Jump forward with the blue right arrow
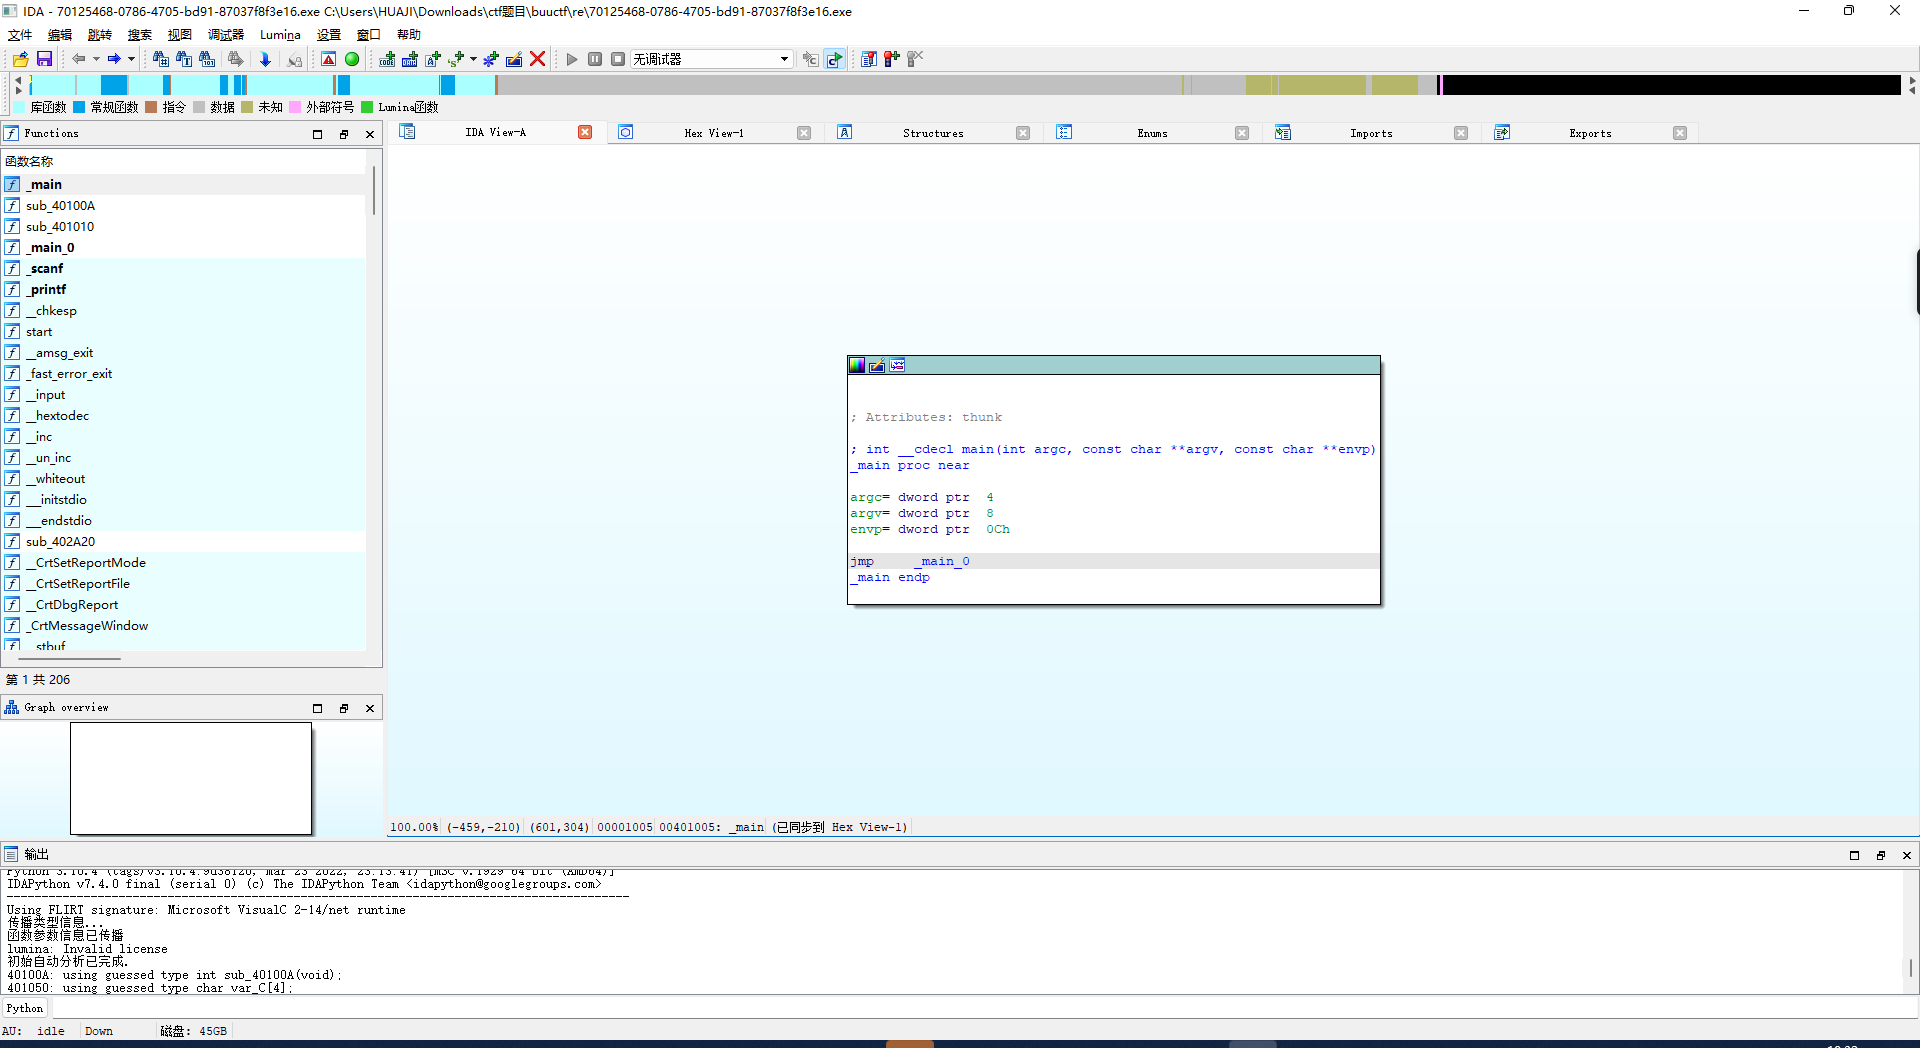 click(114, 59)
